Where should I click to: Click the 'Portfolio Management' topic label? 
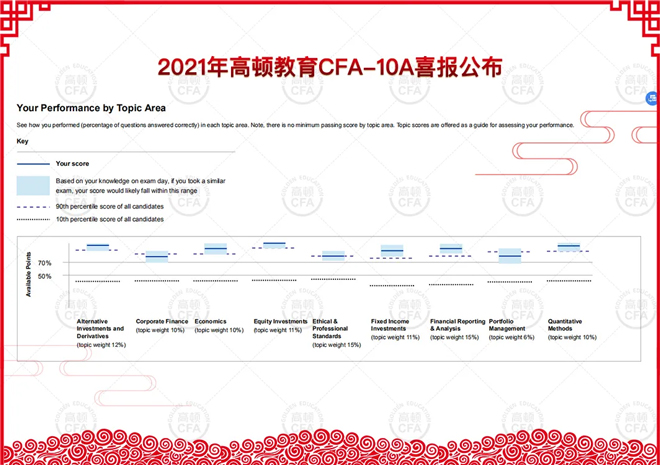pyautogui.click(x=507, y=325)
